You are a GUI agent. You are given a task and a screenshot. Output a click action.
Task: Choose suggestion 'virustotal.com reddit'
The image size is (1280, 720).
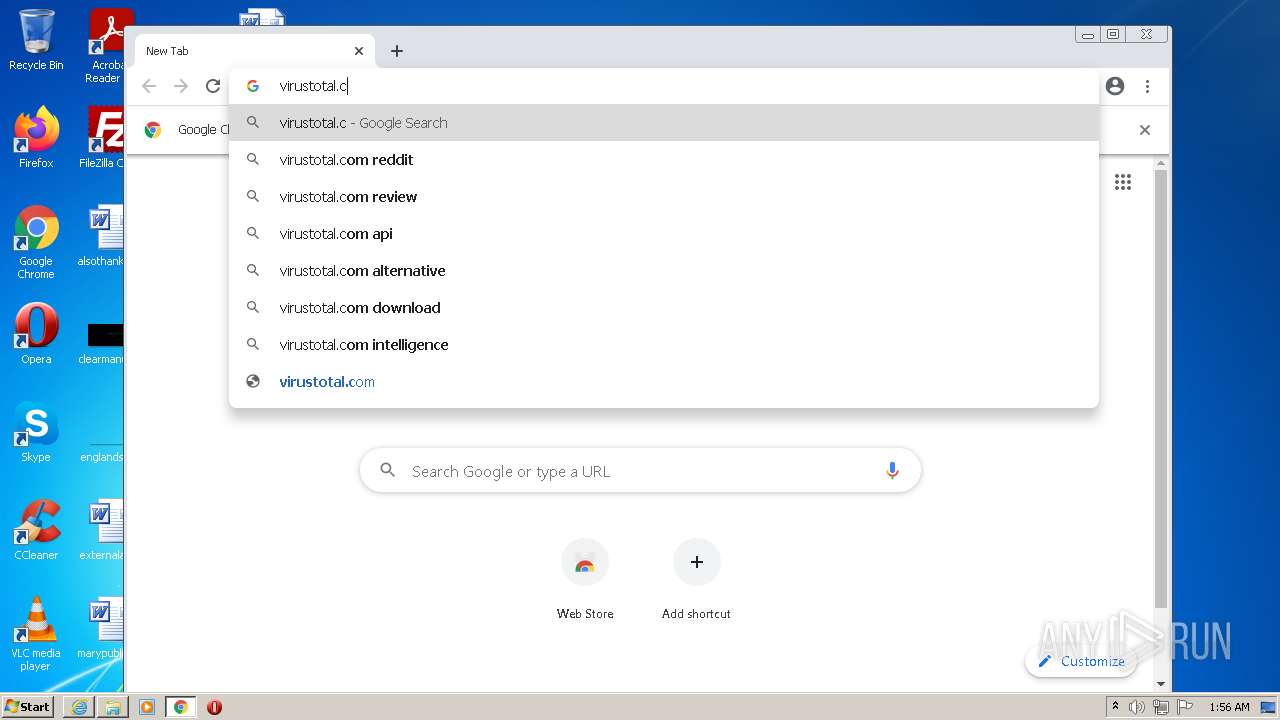[664, 160]
